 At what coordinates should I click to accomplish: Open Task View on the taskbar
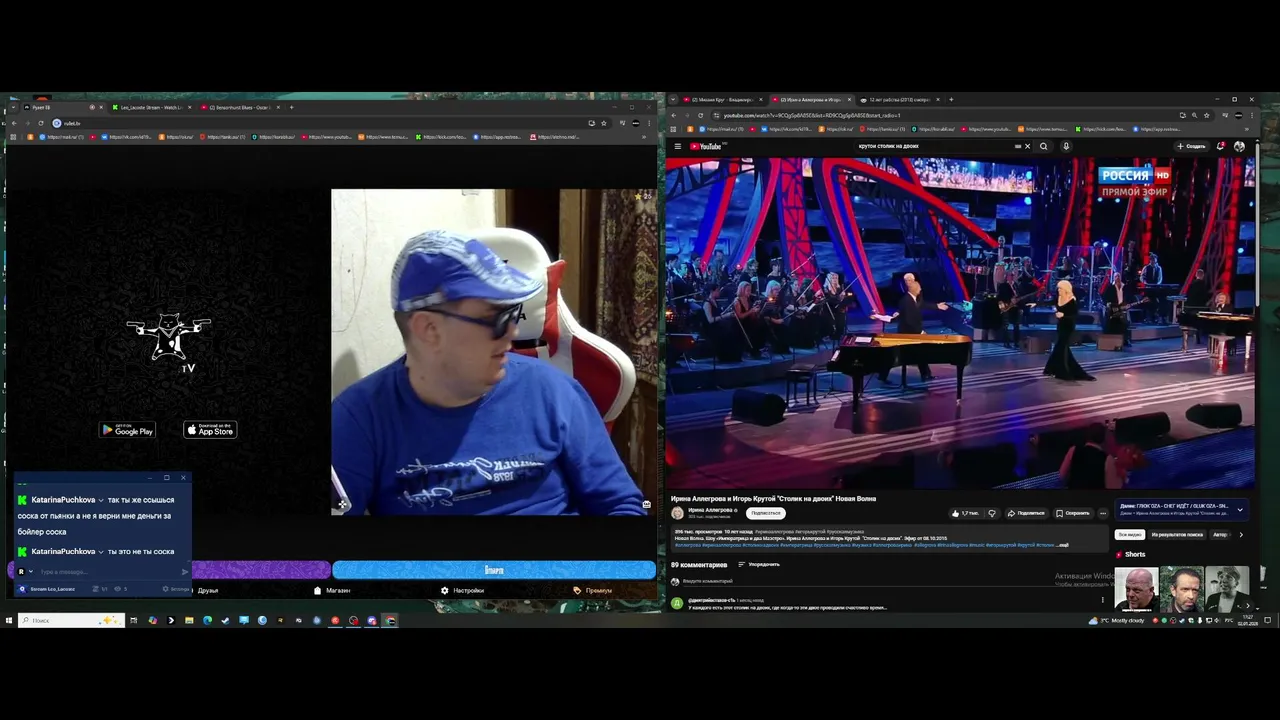click(x=133, y=620)
